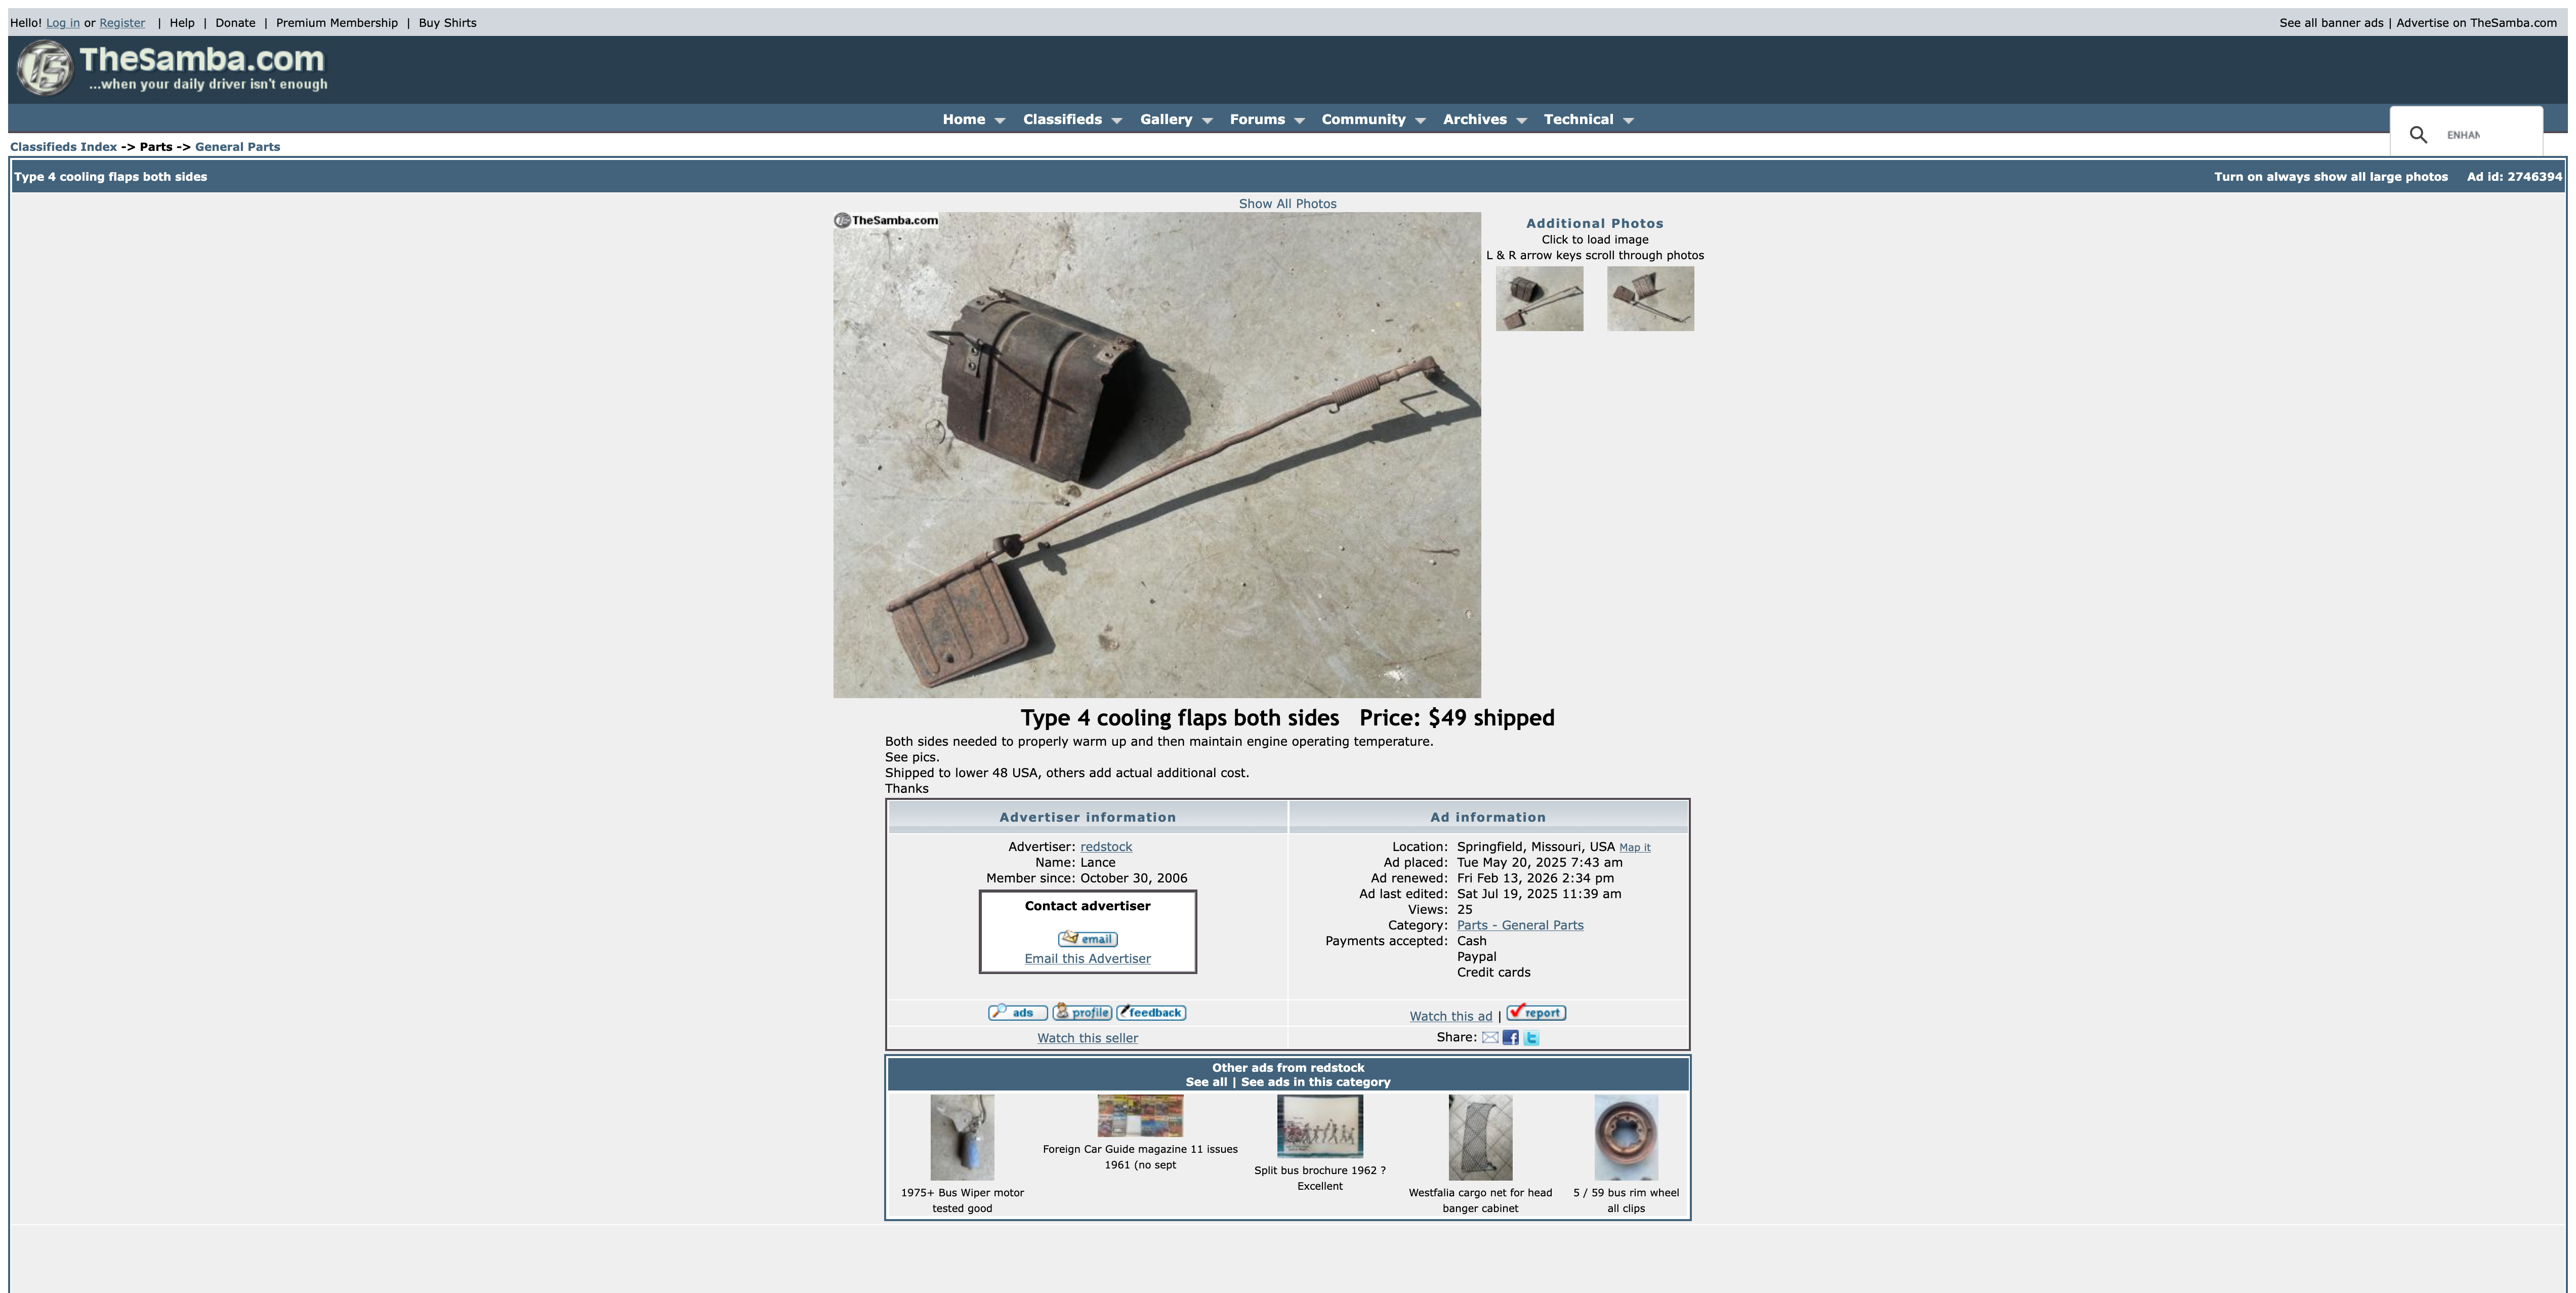
Task: Open the redstock advertiser link
Action: click(1106, 846)
